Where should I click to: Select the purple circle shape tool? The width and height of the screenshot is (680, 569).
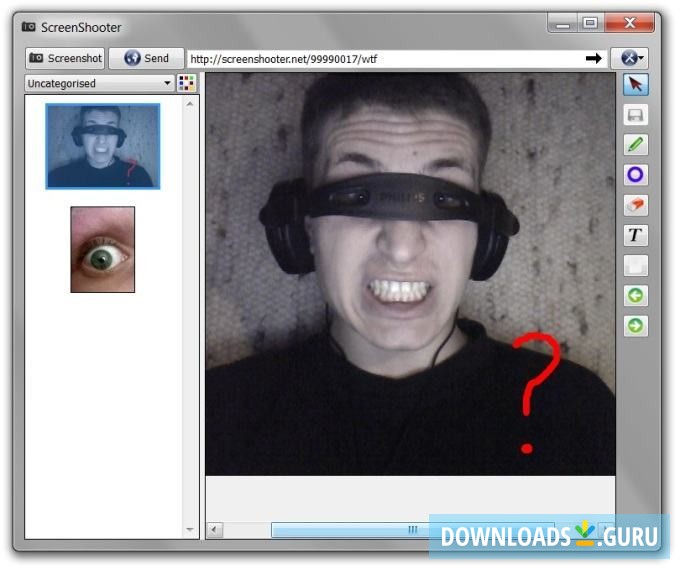click(x=638, y=175)
